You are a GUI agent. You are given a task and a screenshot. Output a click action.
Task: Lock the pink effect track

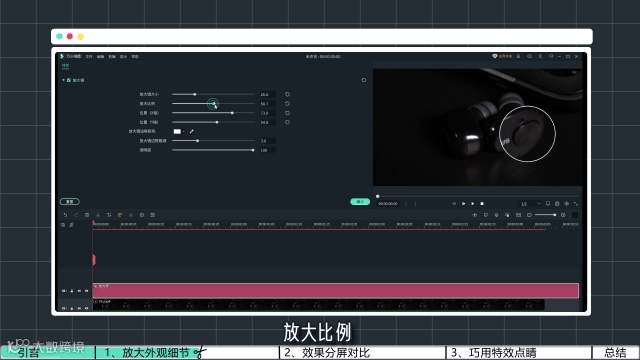click(x=72, y=291)
